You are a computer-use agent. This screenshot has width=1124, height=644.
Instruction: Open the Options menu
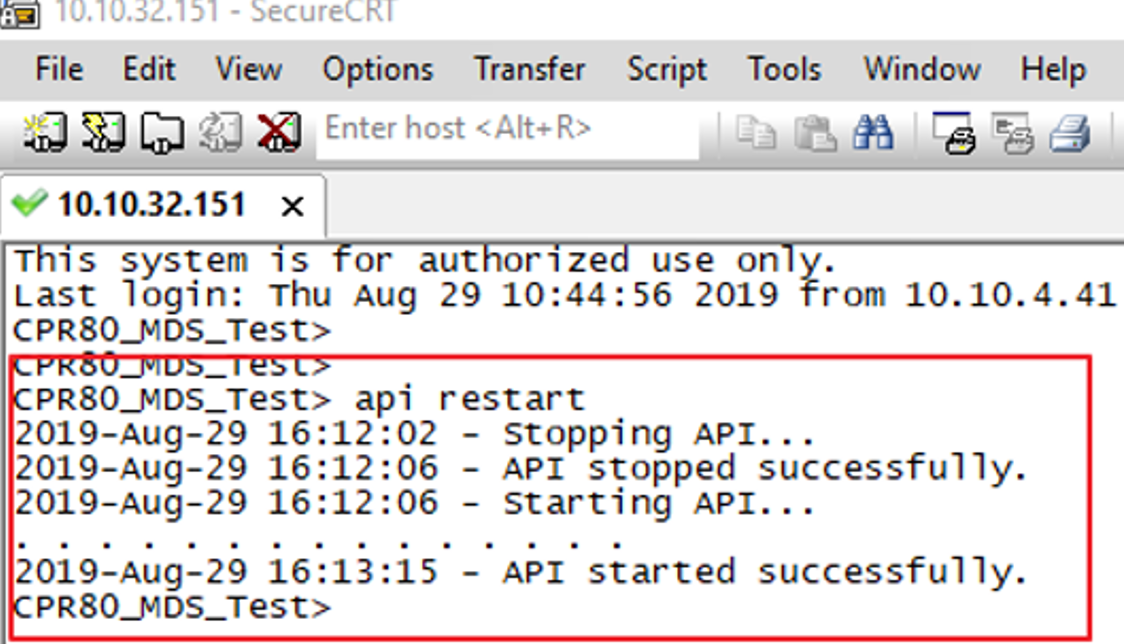[x=377, y=70]
